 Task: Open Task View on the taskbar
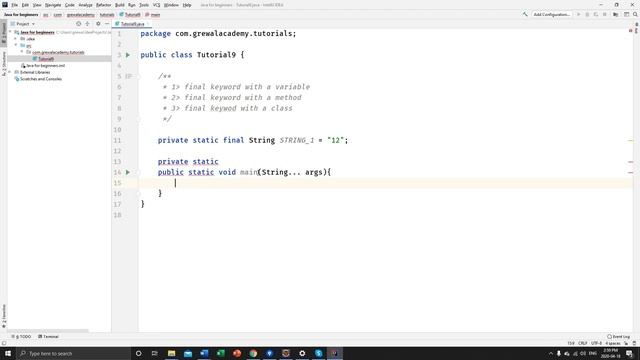click(154, 353)
